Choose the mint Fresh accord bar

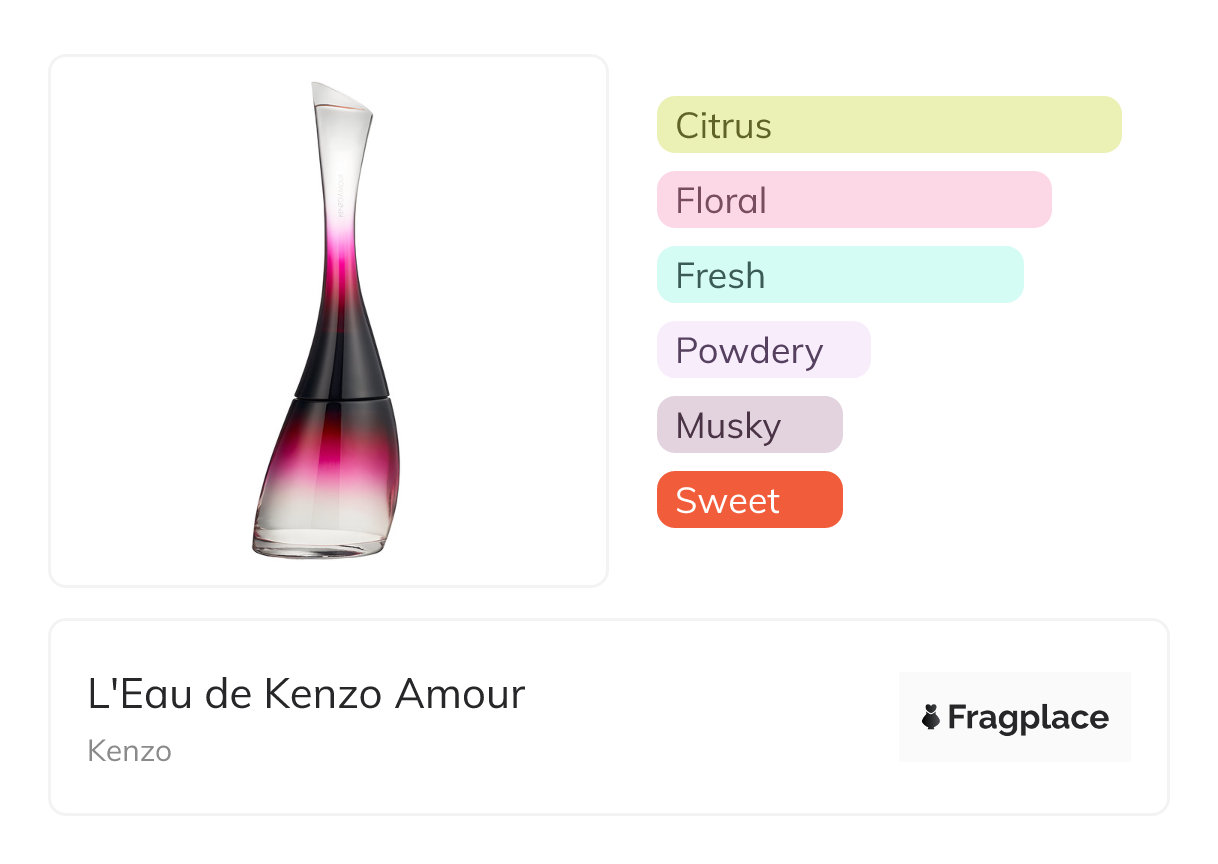click(x=840, y=275)
